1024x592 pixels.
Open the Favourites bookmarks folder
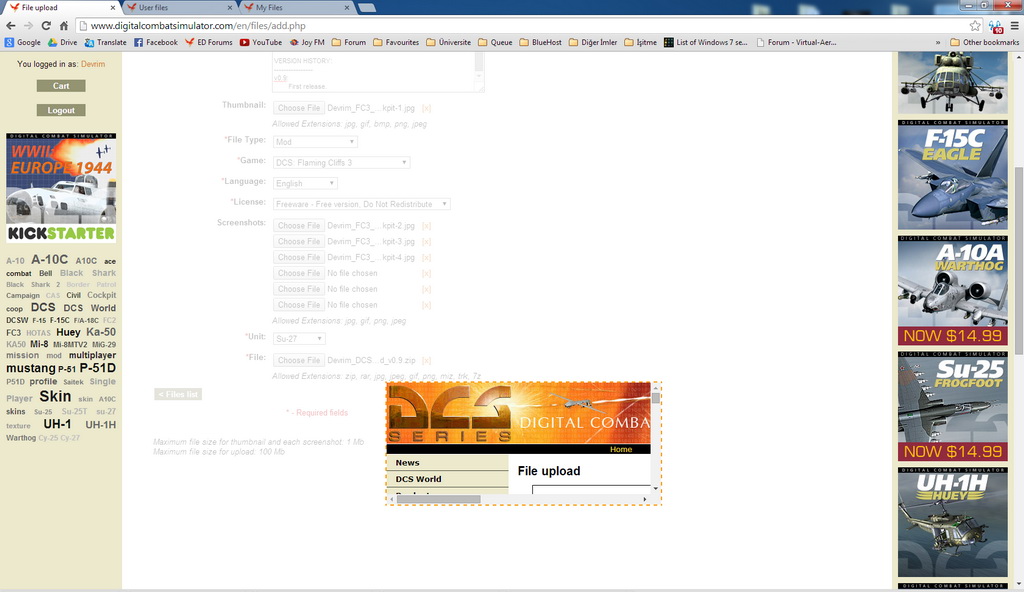tap(396, 42)
